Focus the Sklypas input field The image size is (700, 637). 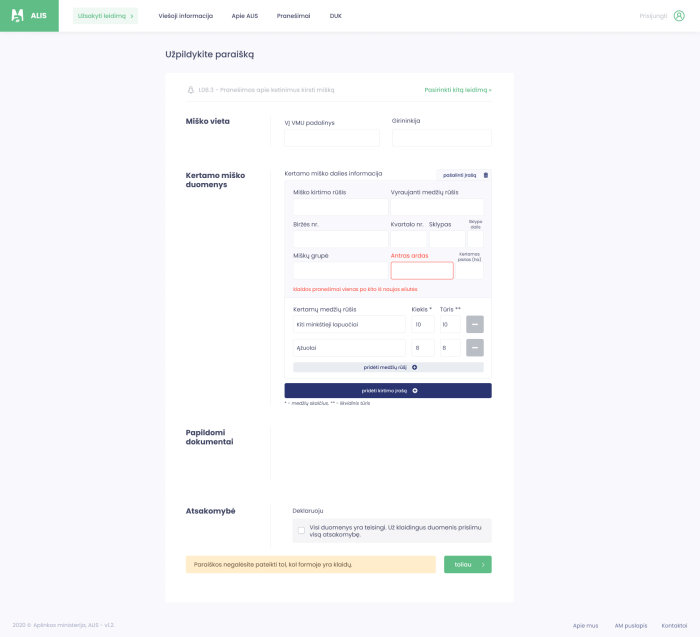[x=447, y=239]
